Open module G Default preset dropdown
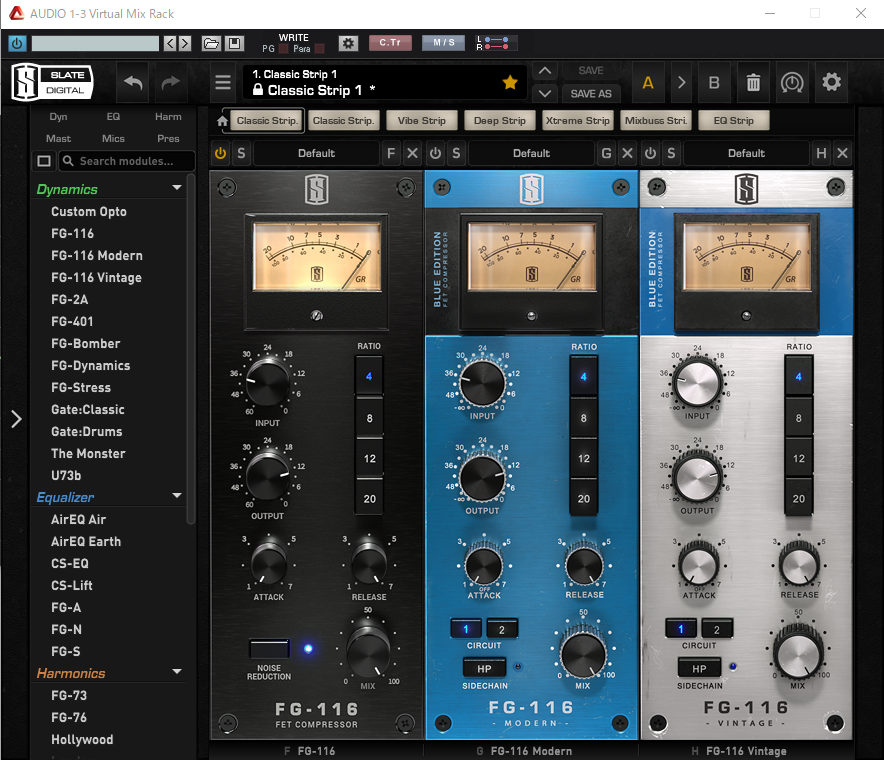 point(531,153)
